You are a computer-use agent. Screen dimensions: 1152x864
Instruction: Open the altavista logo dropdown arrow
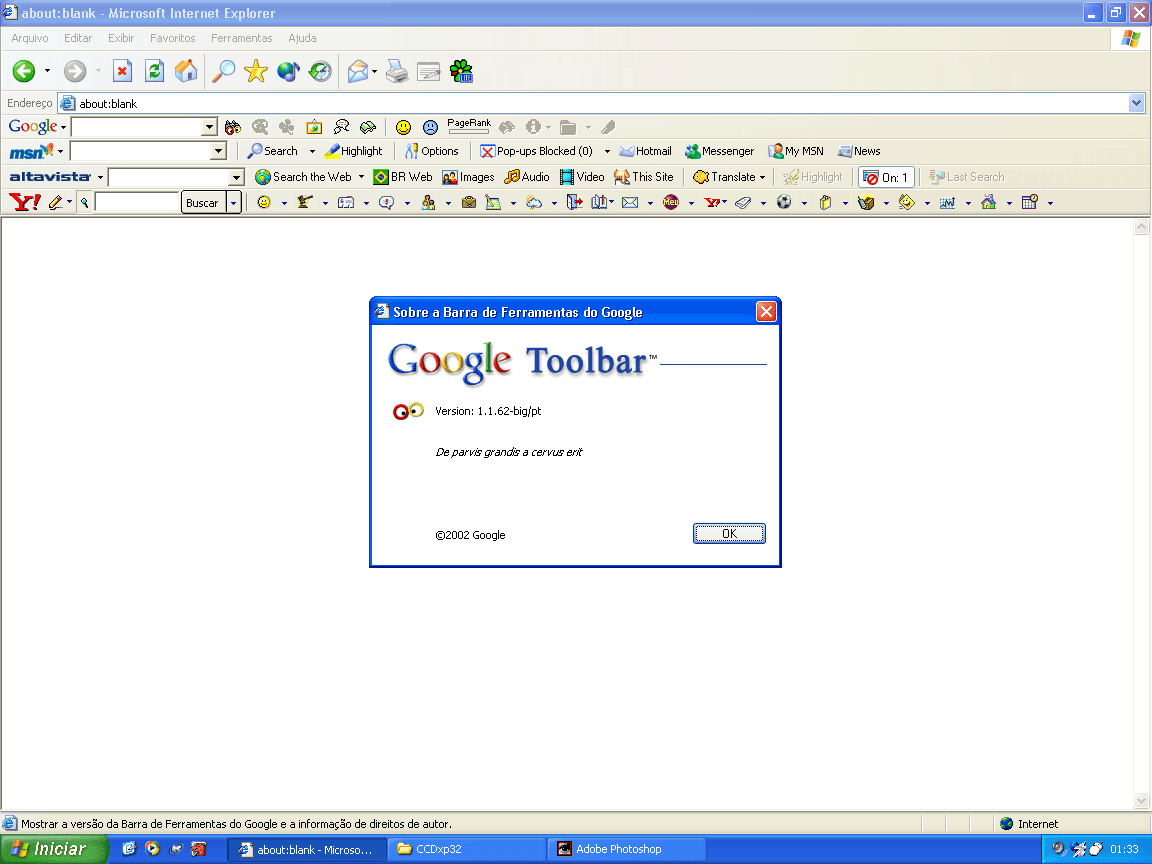(x=100, y=177)
